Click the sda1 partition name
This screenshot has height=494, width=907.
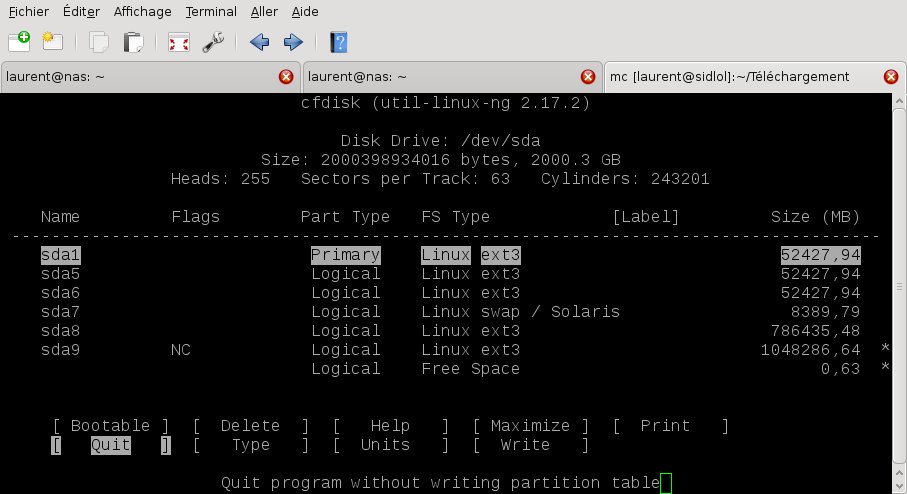tap(61, 255)
